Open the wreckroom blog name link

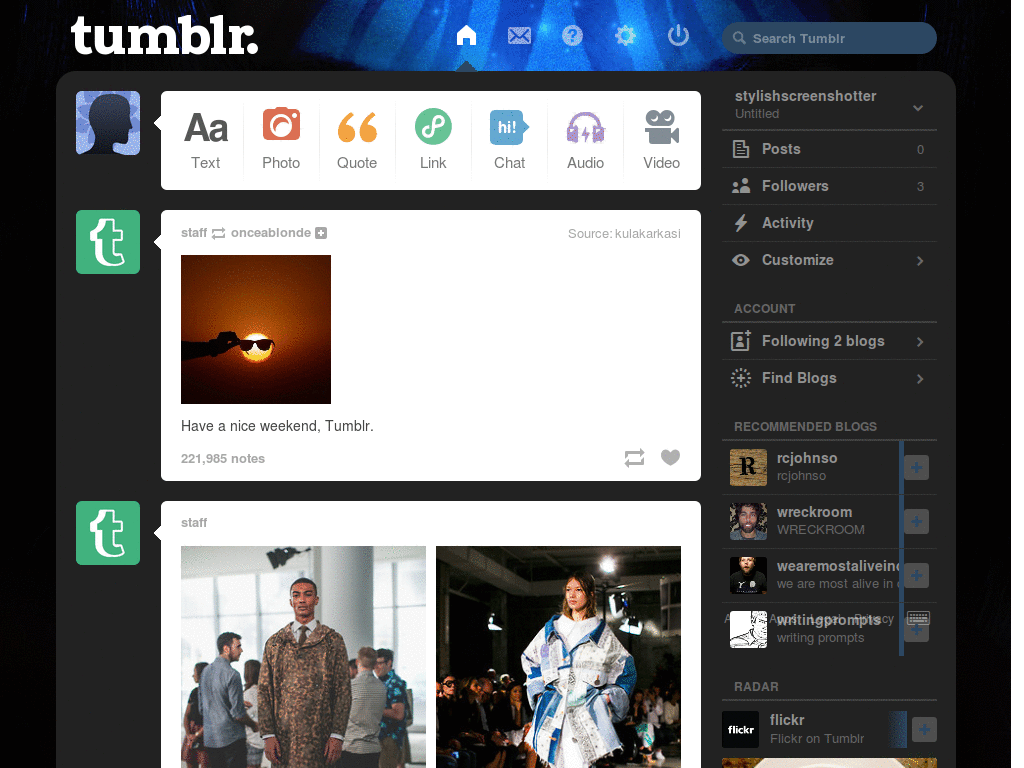point(814,512)
